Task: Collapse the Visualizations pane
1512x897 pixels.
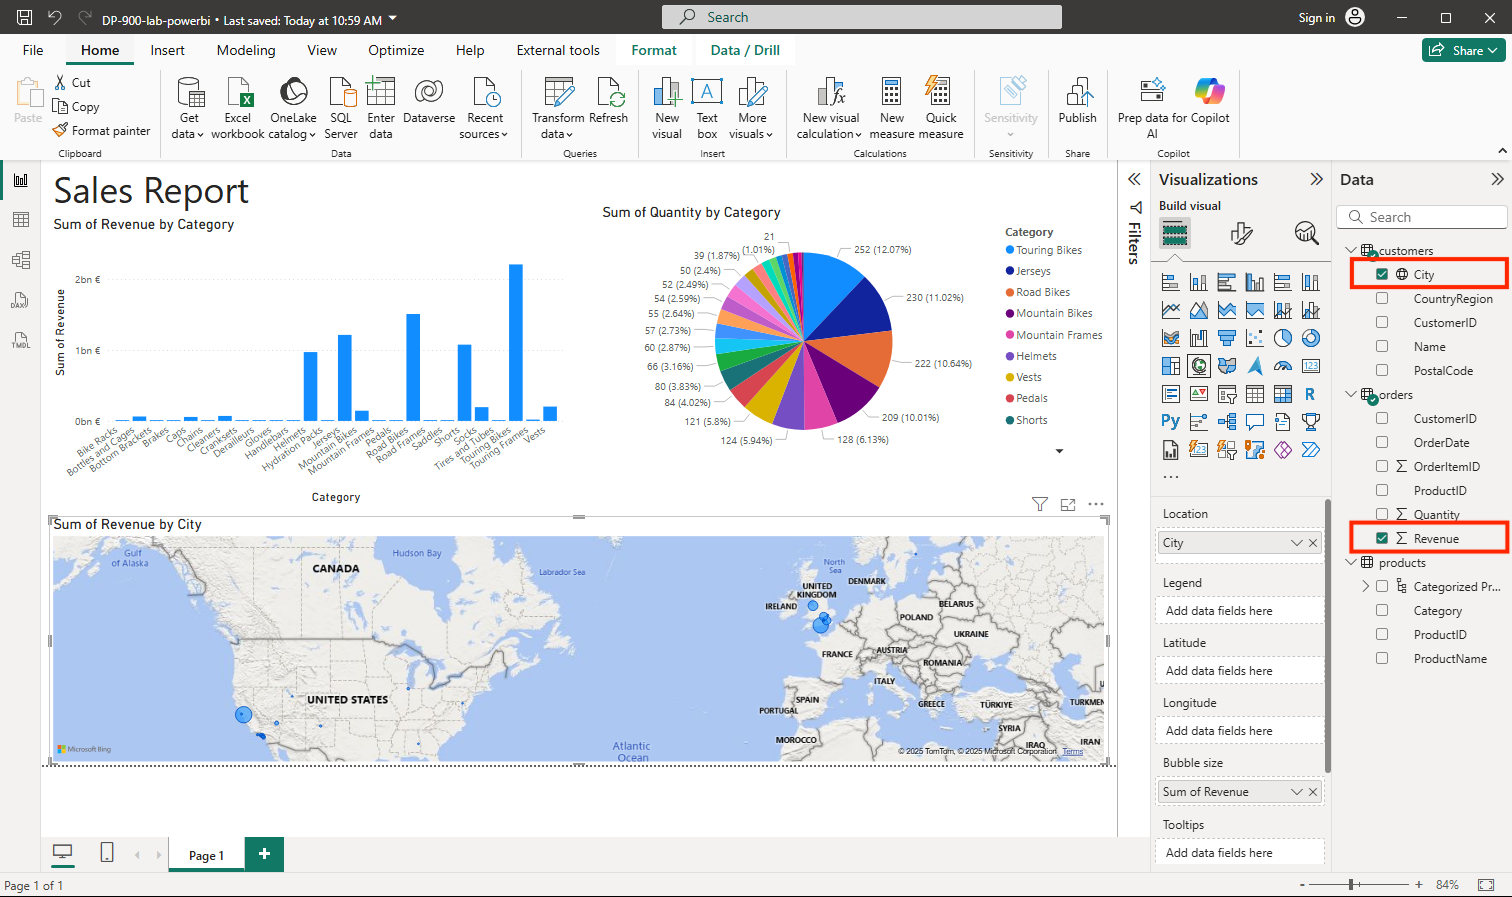Action: click(x=1316, y=179)
